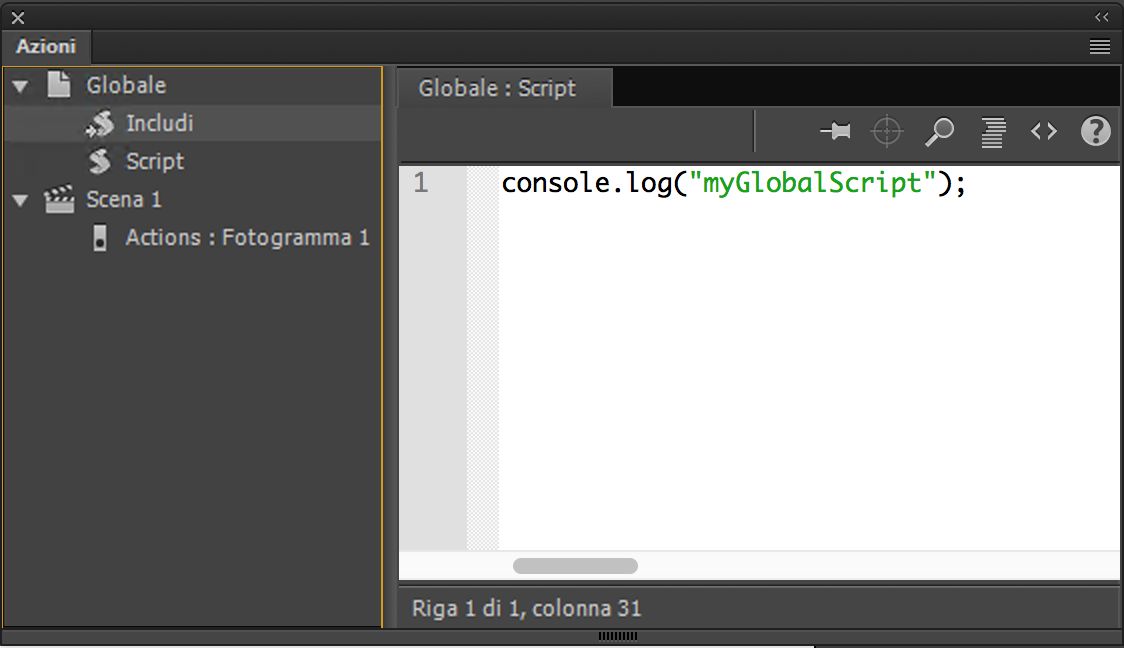1124x648 pixels.
Task: Open Help with the question mark icon
Action: click(1096, 131)
